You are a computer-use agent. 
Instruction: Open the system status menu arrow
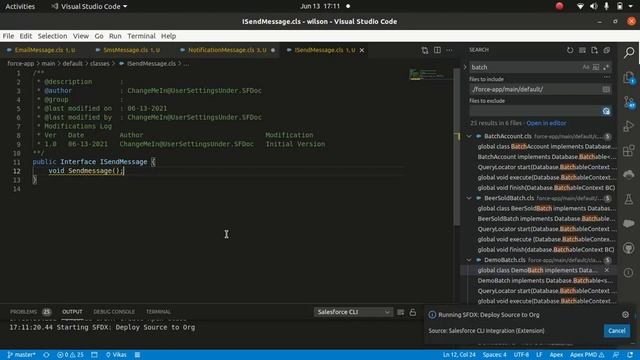pos(631,6)
